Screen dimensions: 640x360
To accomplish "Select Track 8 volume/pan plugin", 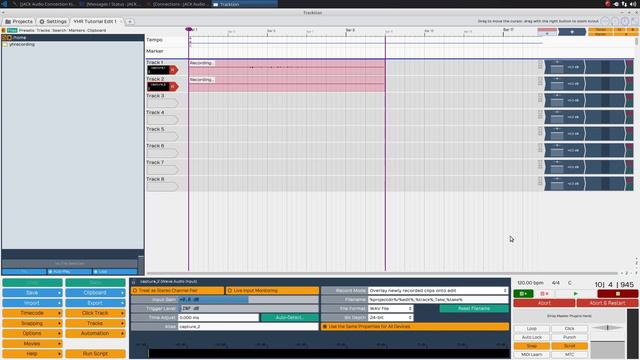I will pyautogui.click(x=565, y=184).
